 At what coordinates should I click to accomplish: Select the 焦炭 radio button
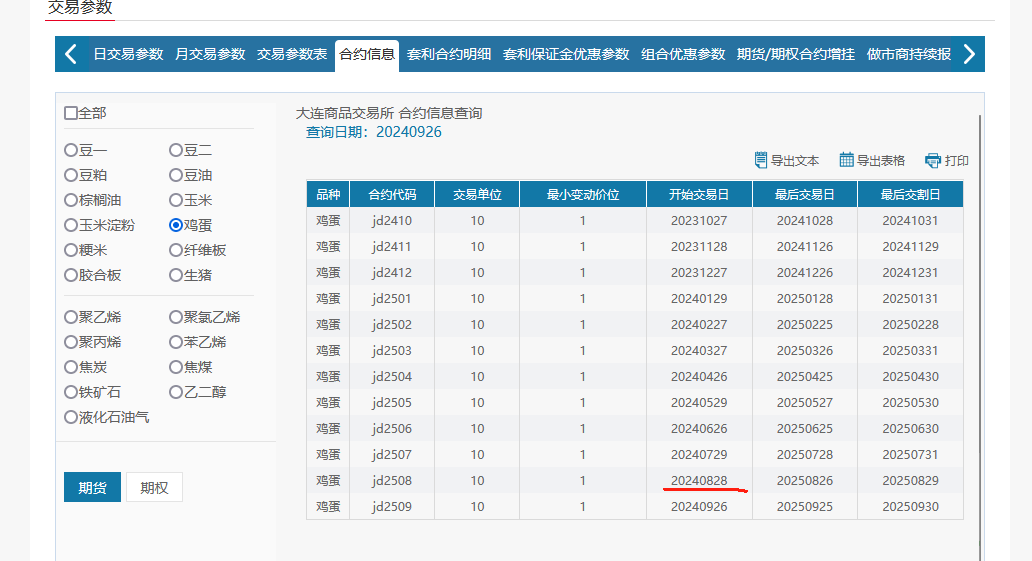click(70, 367)
